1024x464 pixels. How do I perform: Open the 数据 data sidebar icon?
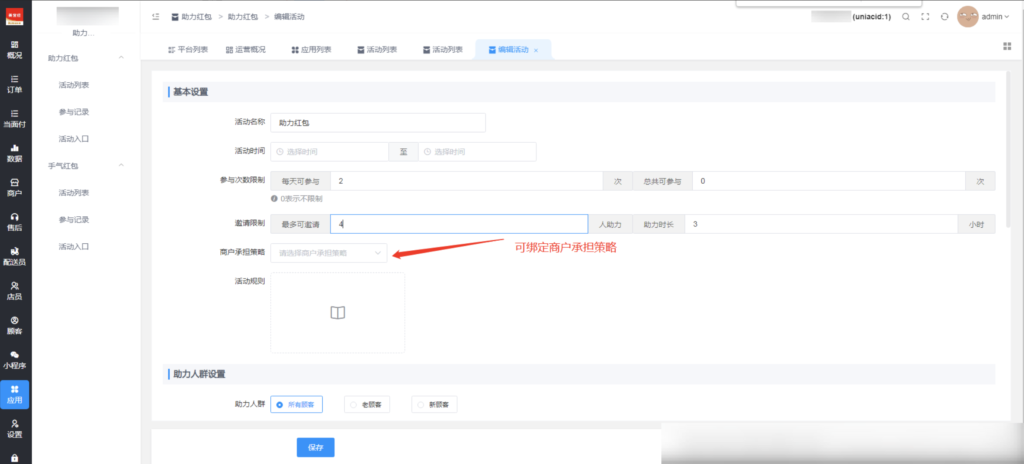pyautogui.click(x=15, y=153)
